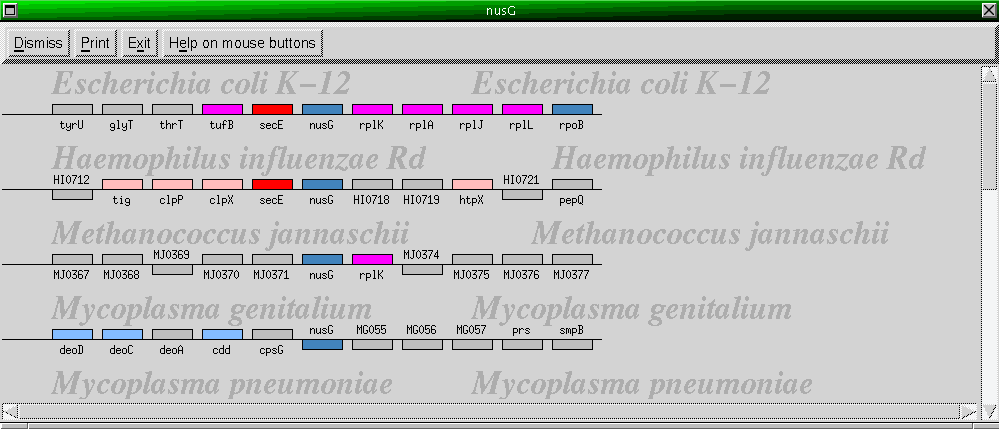Click the cdd gene box in Mycoplasma genitalium
This screenshot has height=429, width=999.
[222, 334]
